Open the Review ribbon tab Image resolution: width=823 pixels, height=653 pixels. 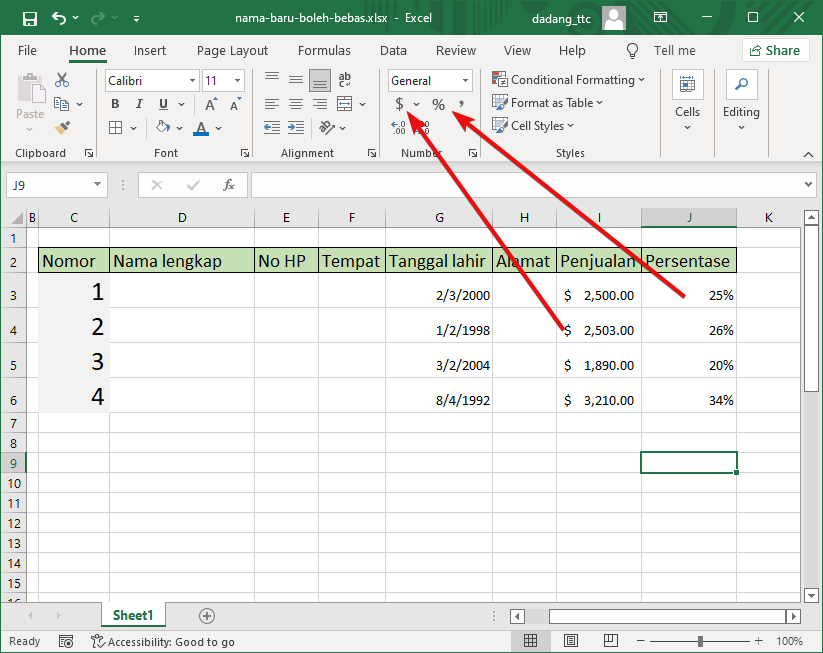pos(455,50)
